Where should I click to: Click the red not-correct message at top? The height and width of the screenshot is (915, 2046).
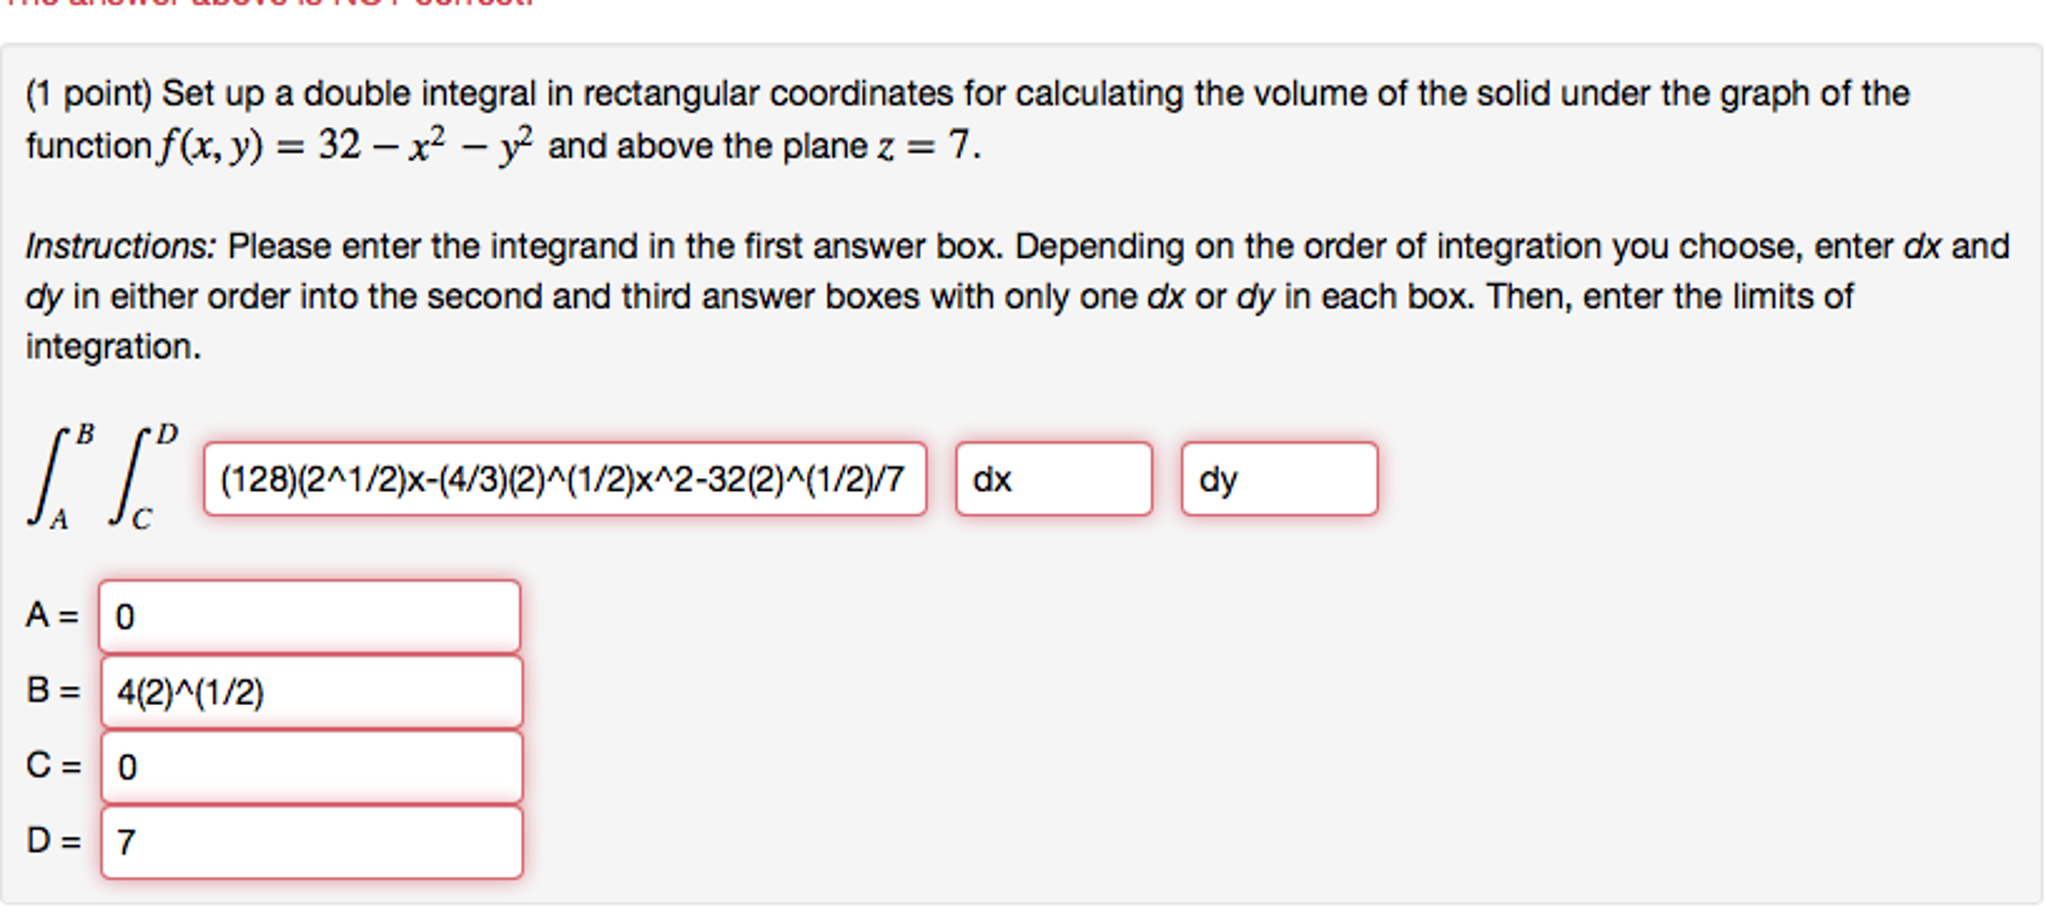tap(268, 3)
